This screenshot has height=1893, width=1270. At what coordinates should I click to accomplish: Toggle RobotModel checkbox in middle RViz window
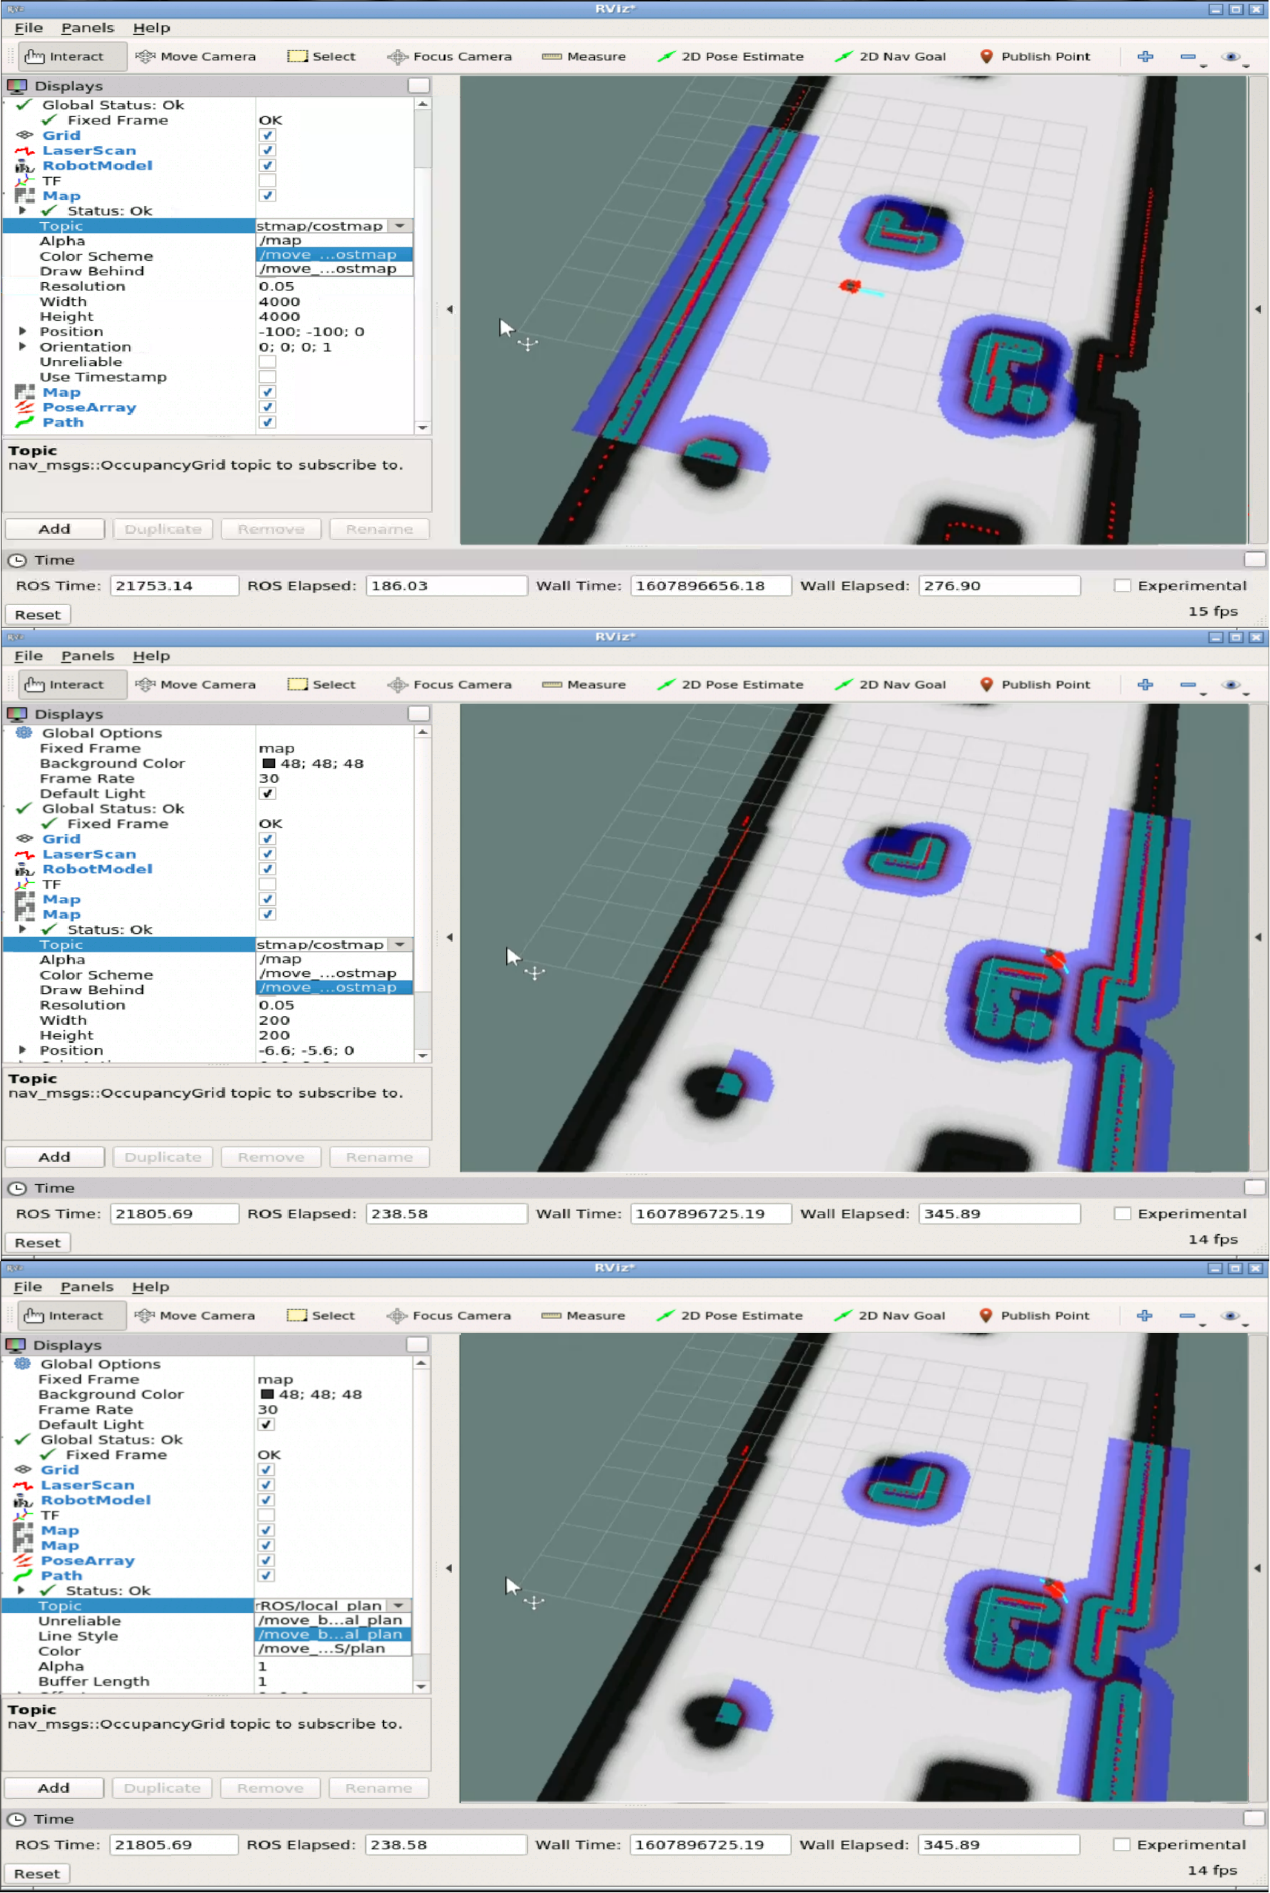pyautogui.click(x=267, y=869)
